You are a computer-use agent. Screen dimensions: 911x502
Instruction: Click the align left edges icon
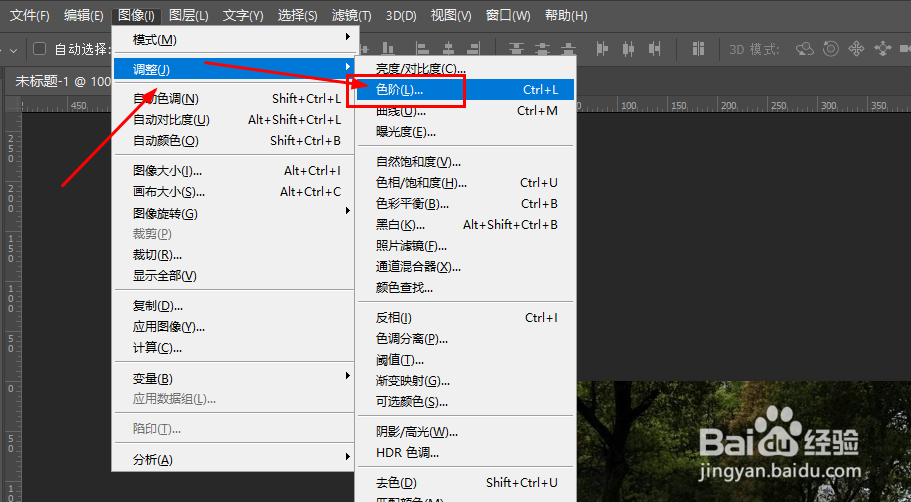point(422,49)
